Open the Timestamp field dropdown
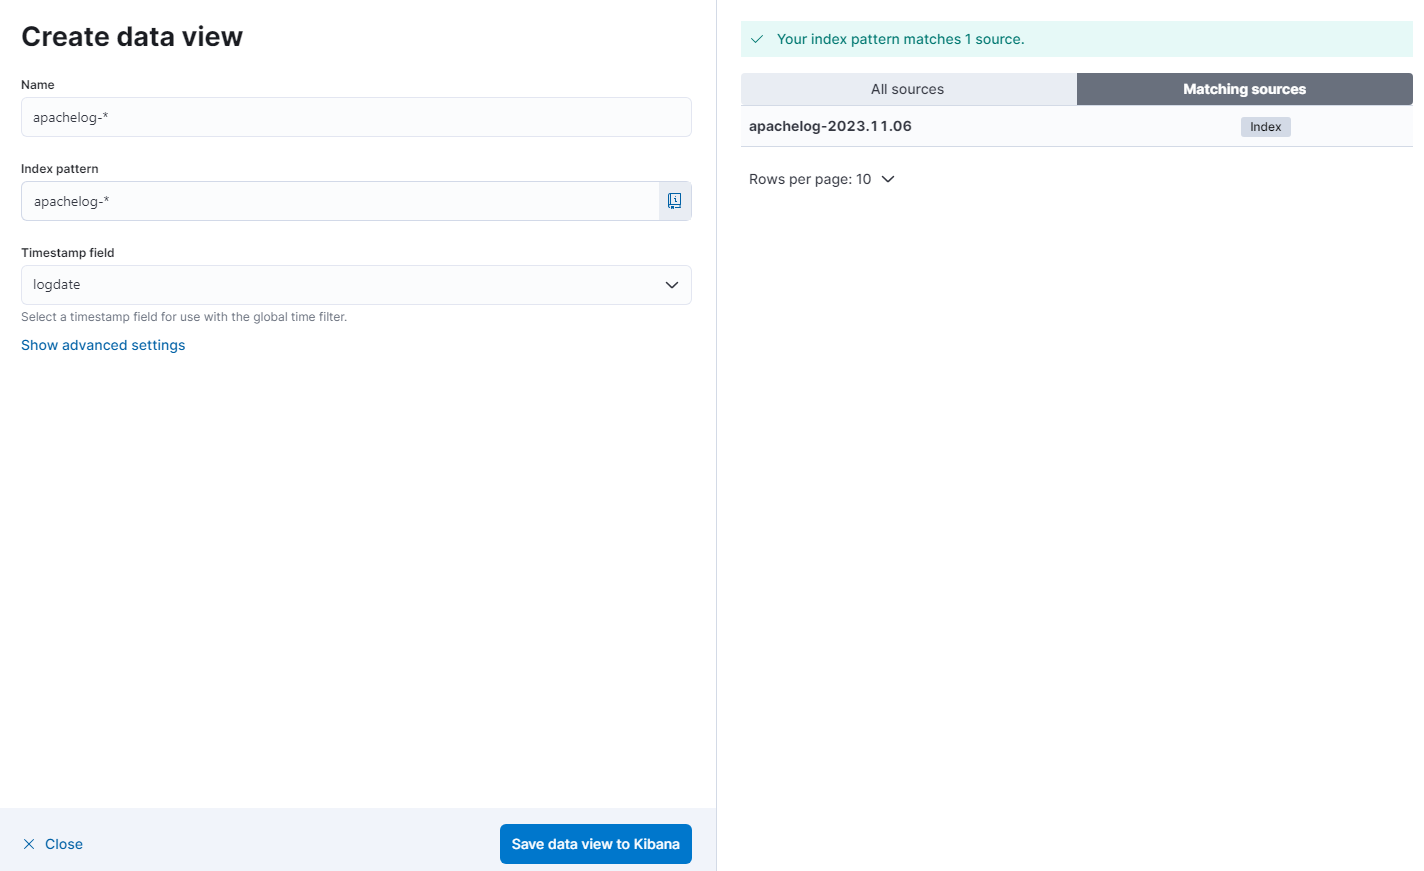Viewport: 1424px width, 871px height. point(356,285)
